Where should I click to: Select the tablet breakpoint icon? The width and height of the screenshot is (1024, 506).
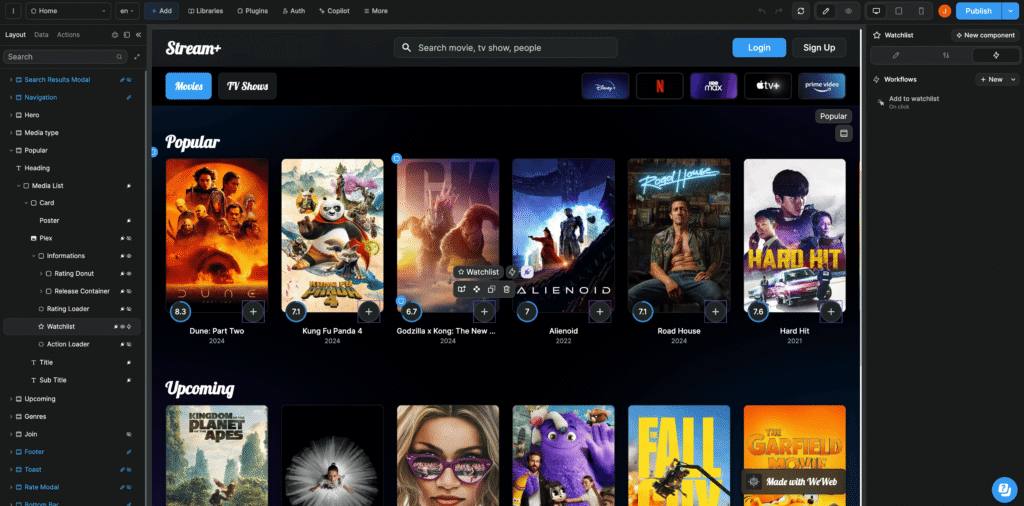[x=899, y=11]
